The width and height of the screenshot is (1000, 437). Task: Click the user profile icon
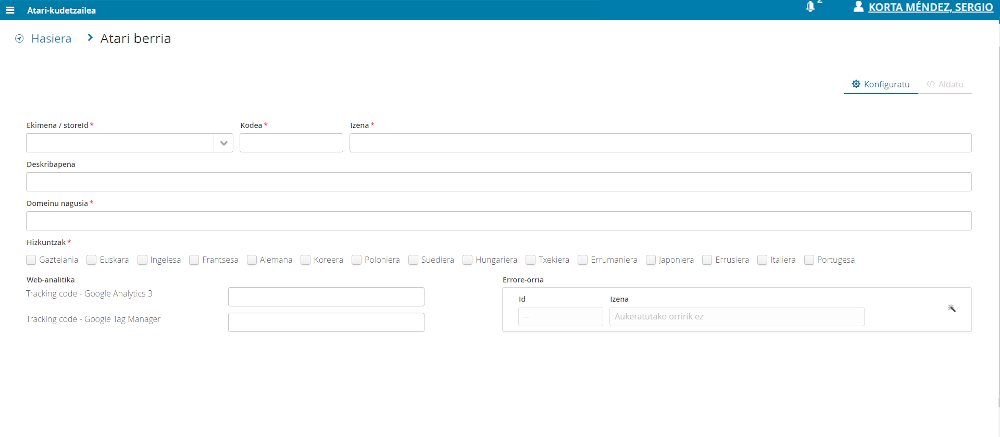pos(857,7)
